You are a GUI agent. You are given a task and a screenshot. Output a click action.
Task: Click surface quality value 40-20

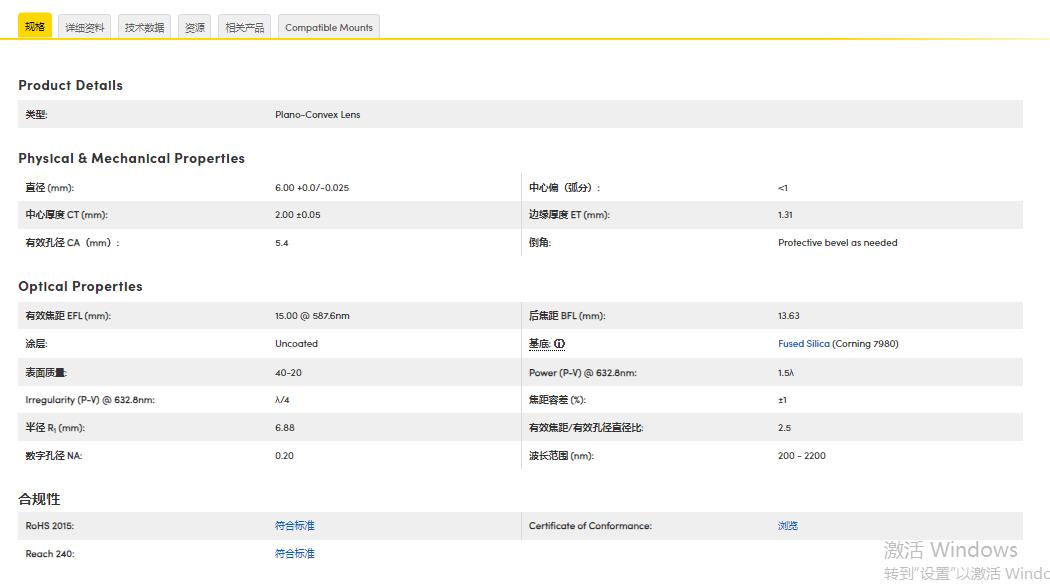[289, 372]
